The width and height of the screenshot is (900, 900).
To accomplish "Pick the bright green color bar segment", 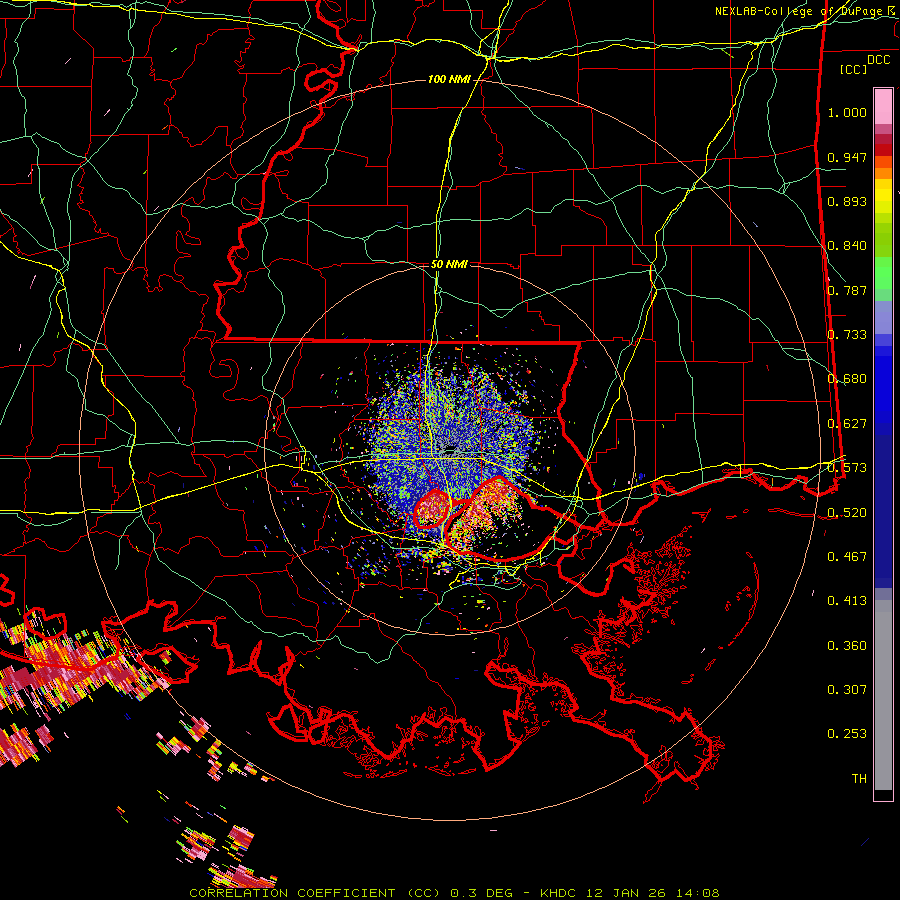I will coord(883,273).
